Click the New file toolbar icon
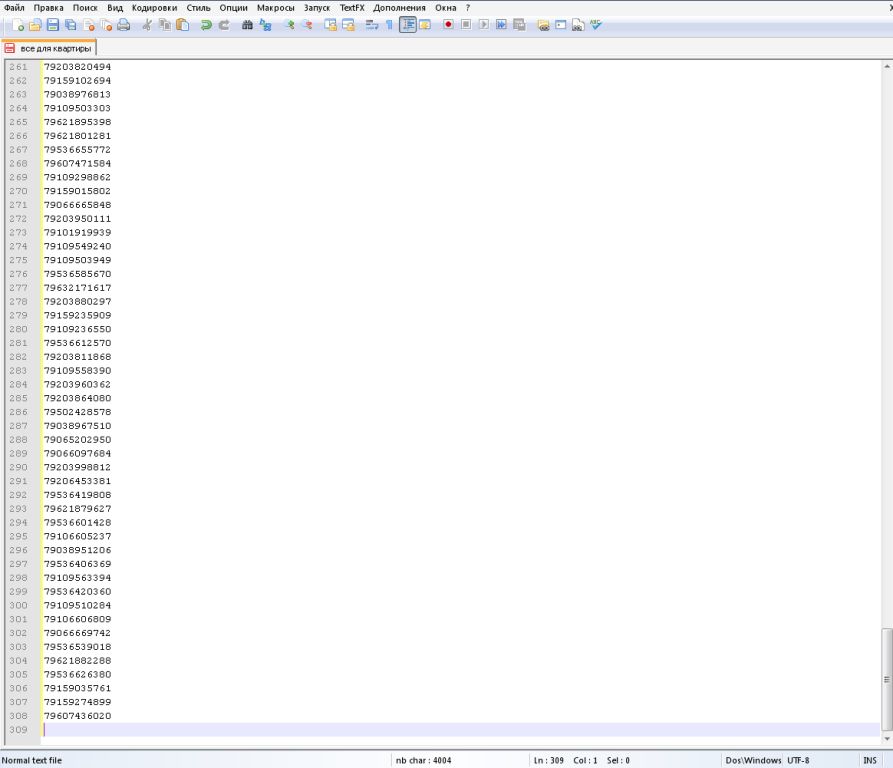This screenshot has height=768, width=893. click(17, 24)
